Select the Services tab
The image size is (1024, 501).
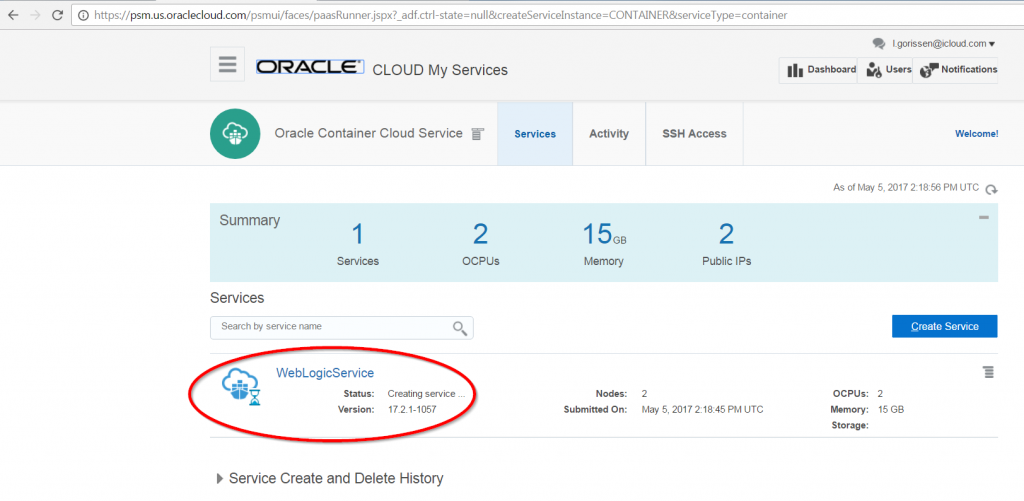click(x=535, y=134)
